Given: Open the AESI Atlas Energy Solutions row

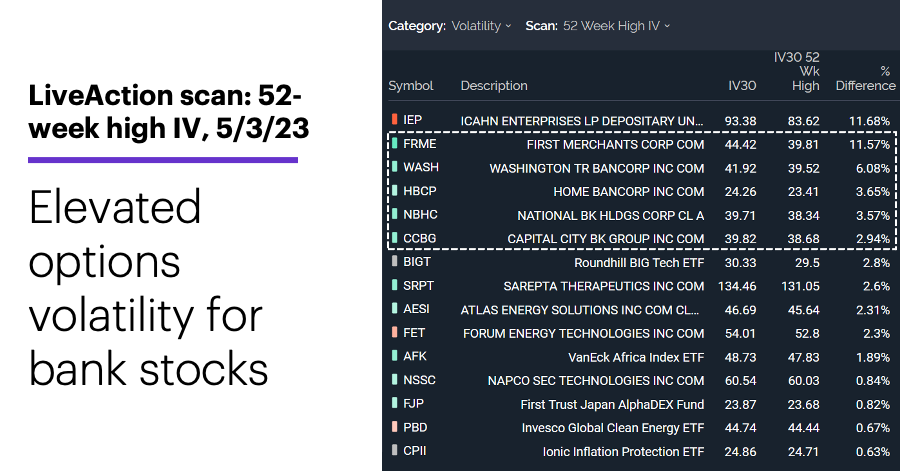Looking at the screenshot, I should tap(641, 309).
